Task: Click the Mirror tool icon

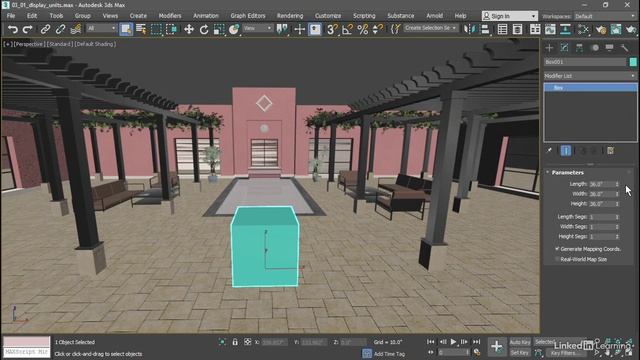Action: point(470,29)
